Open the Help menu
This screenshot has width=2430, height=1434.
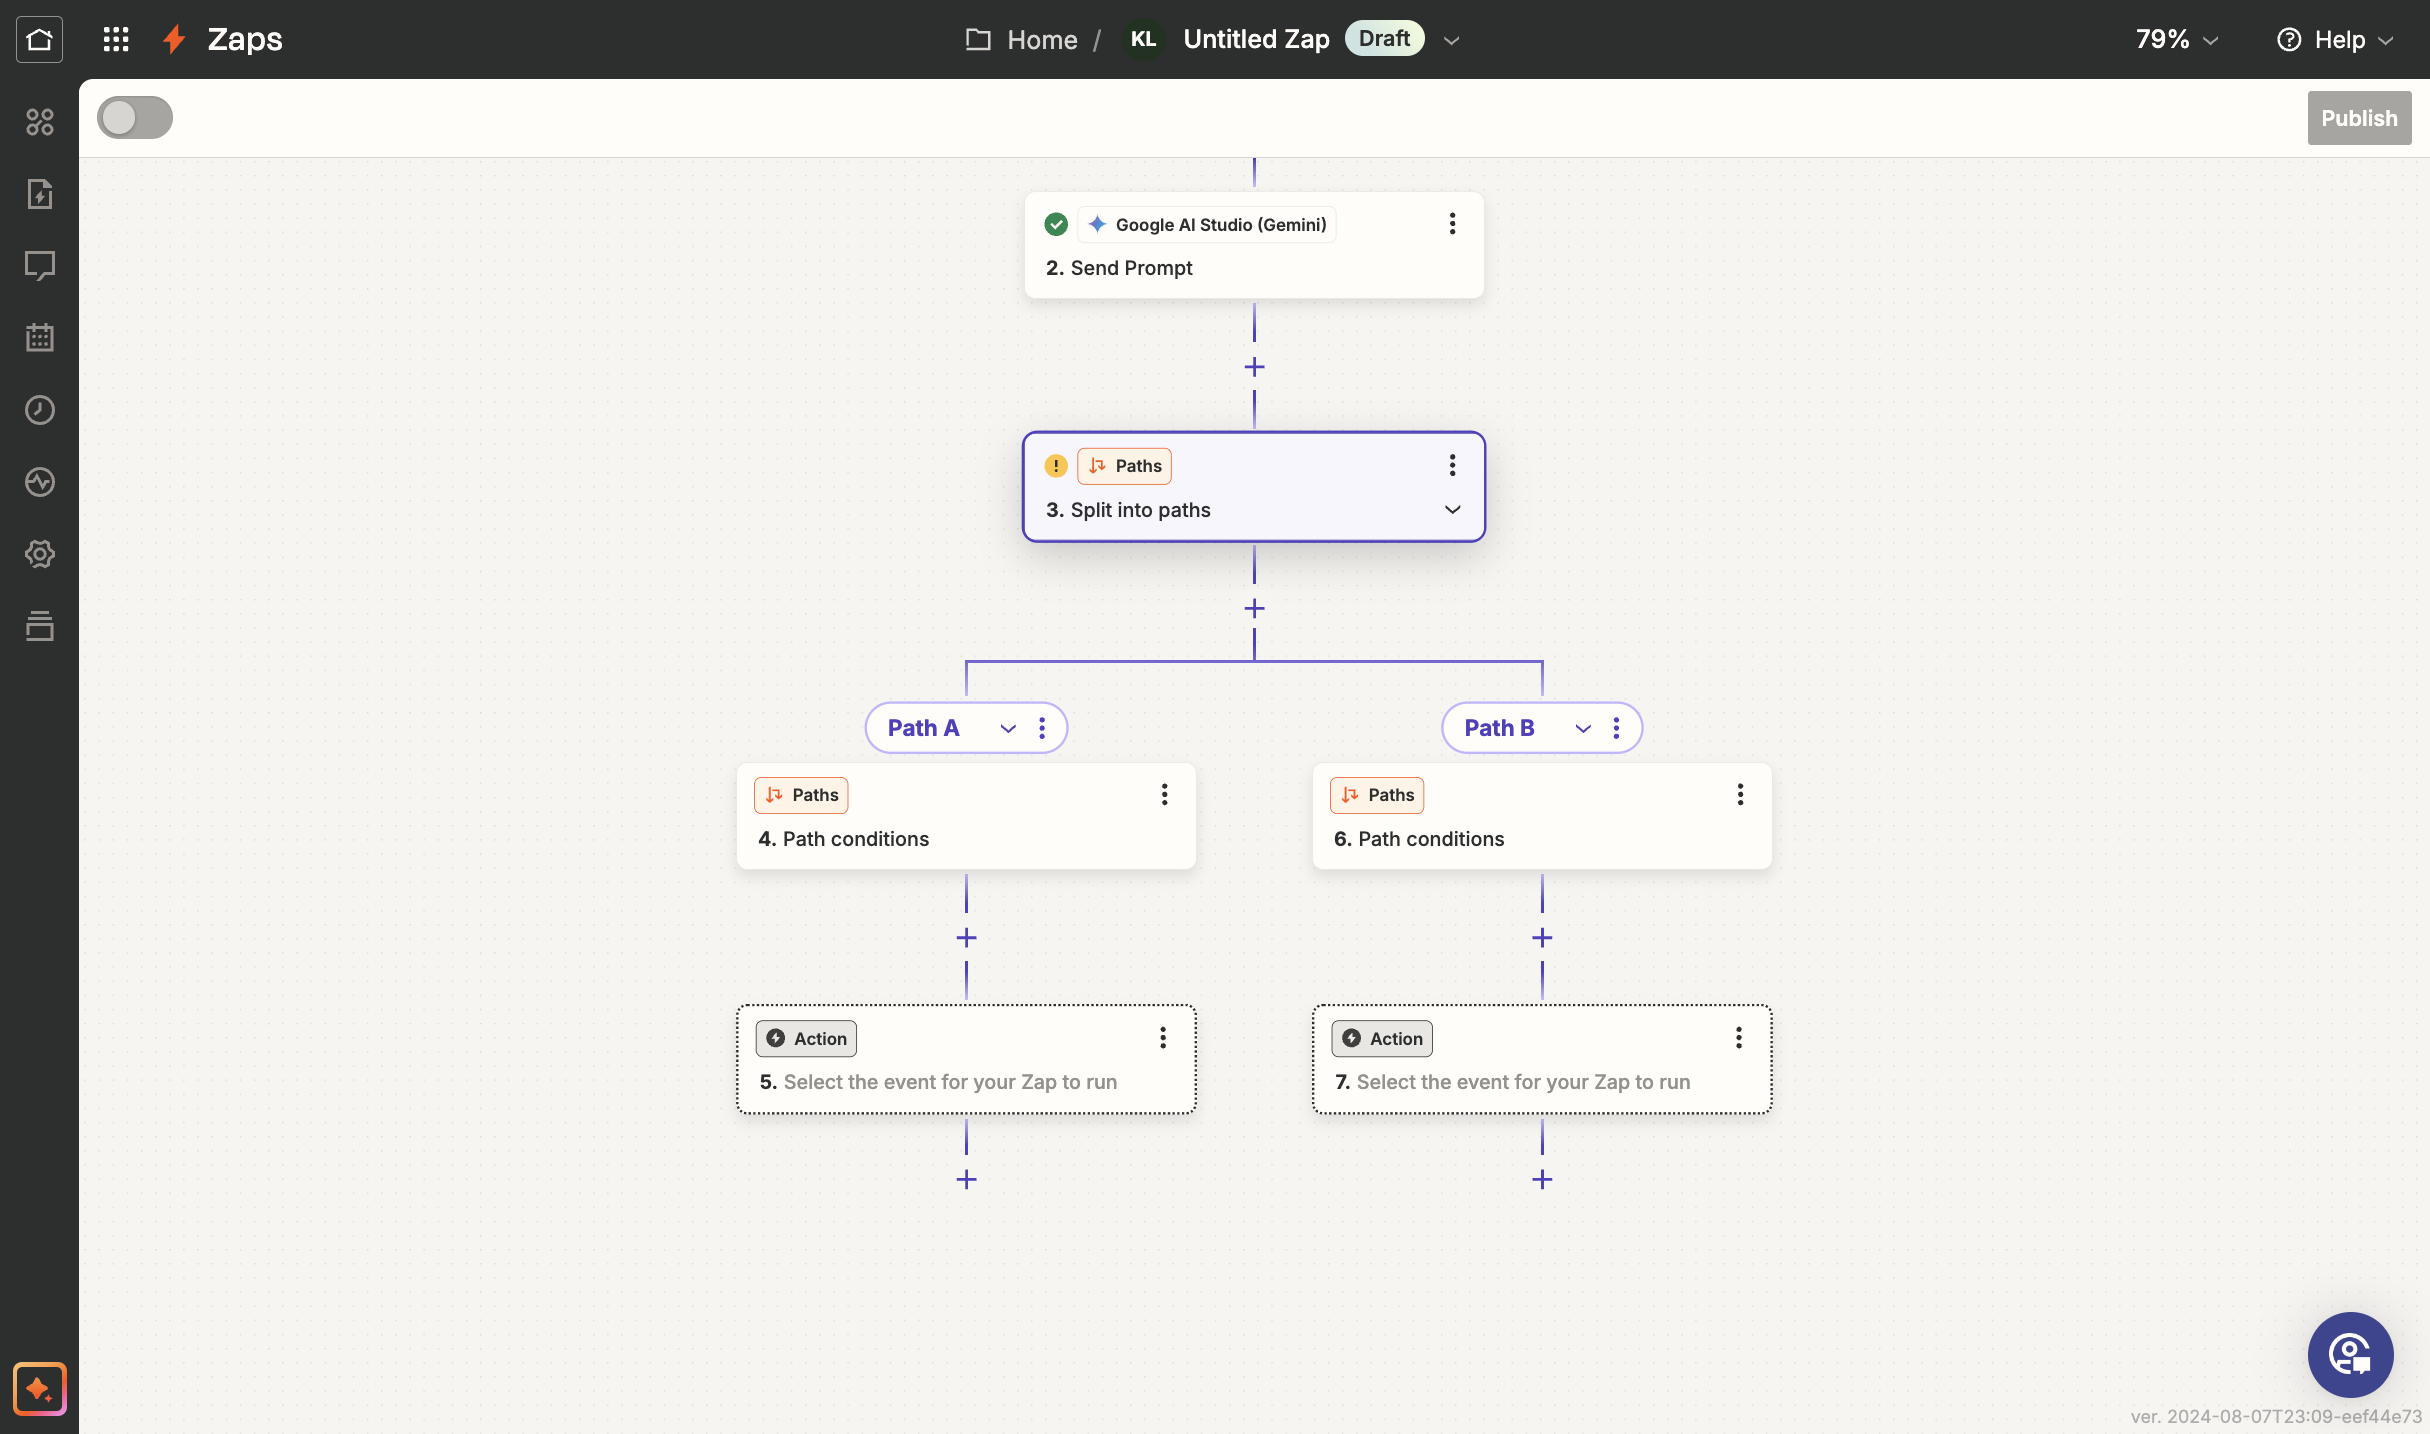point(2335,39)
